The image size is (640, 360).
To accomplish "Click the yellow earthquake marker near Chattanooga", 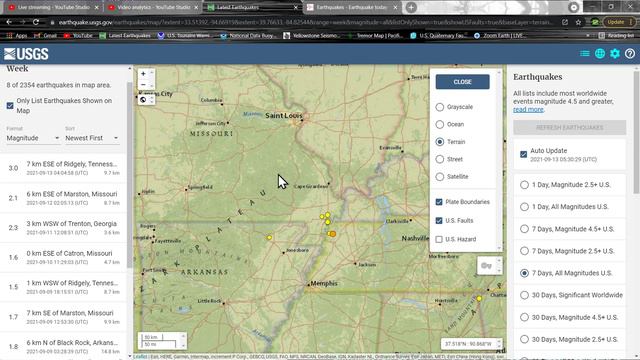I will tap(479, 299).
